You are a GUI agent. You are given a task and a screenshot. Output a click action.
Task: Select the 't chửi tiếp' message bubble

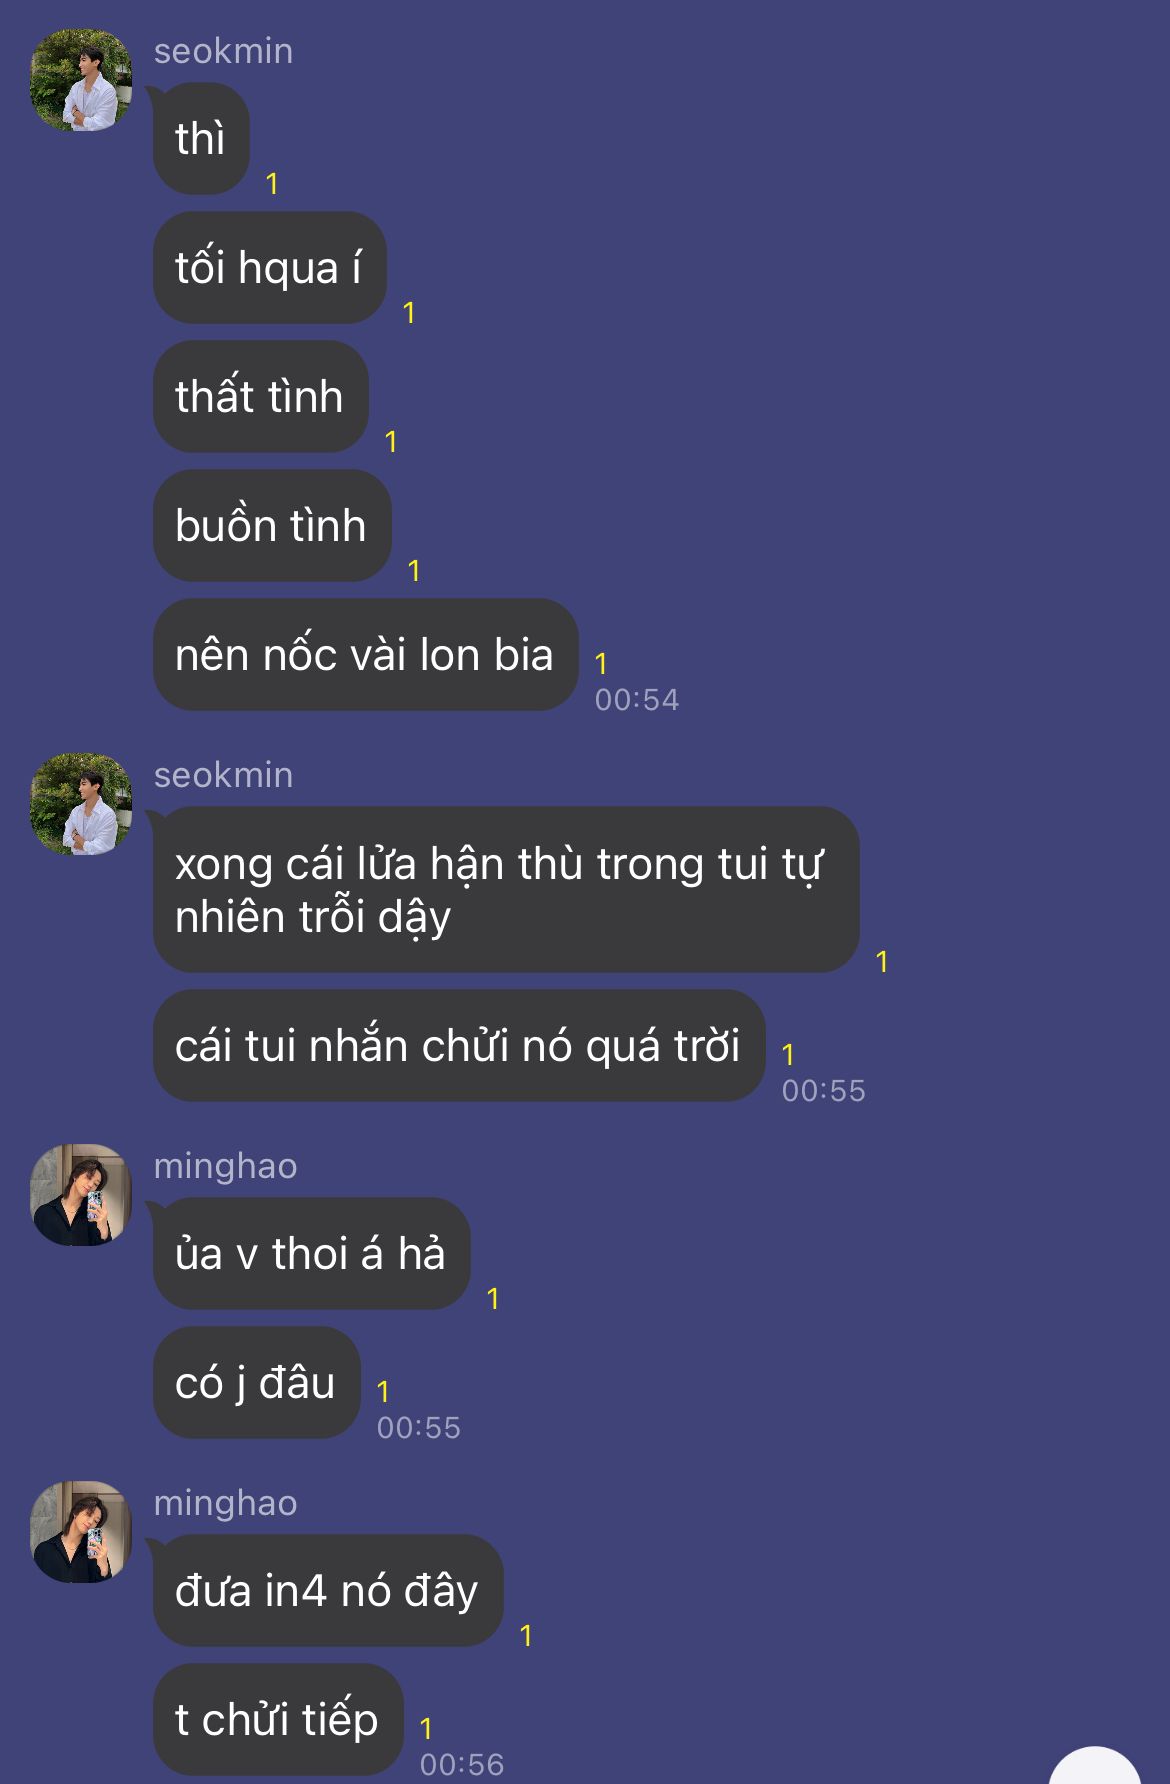point(278,1720)
